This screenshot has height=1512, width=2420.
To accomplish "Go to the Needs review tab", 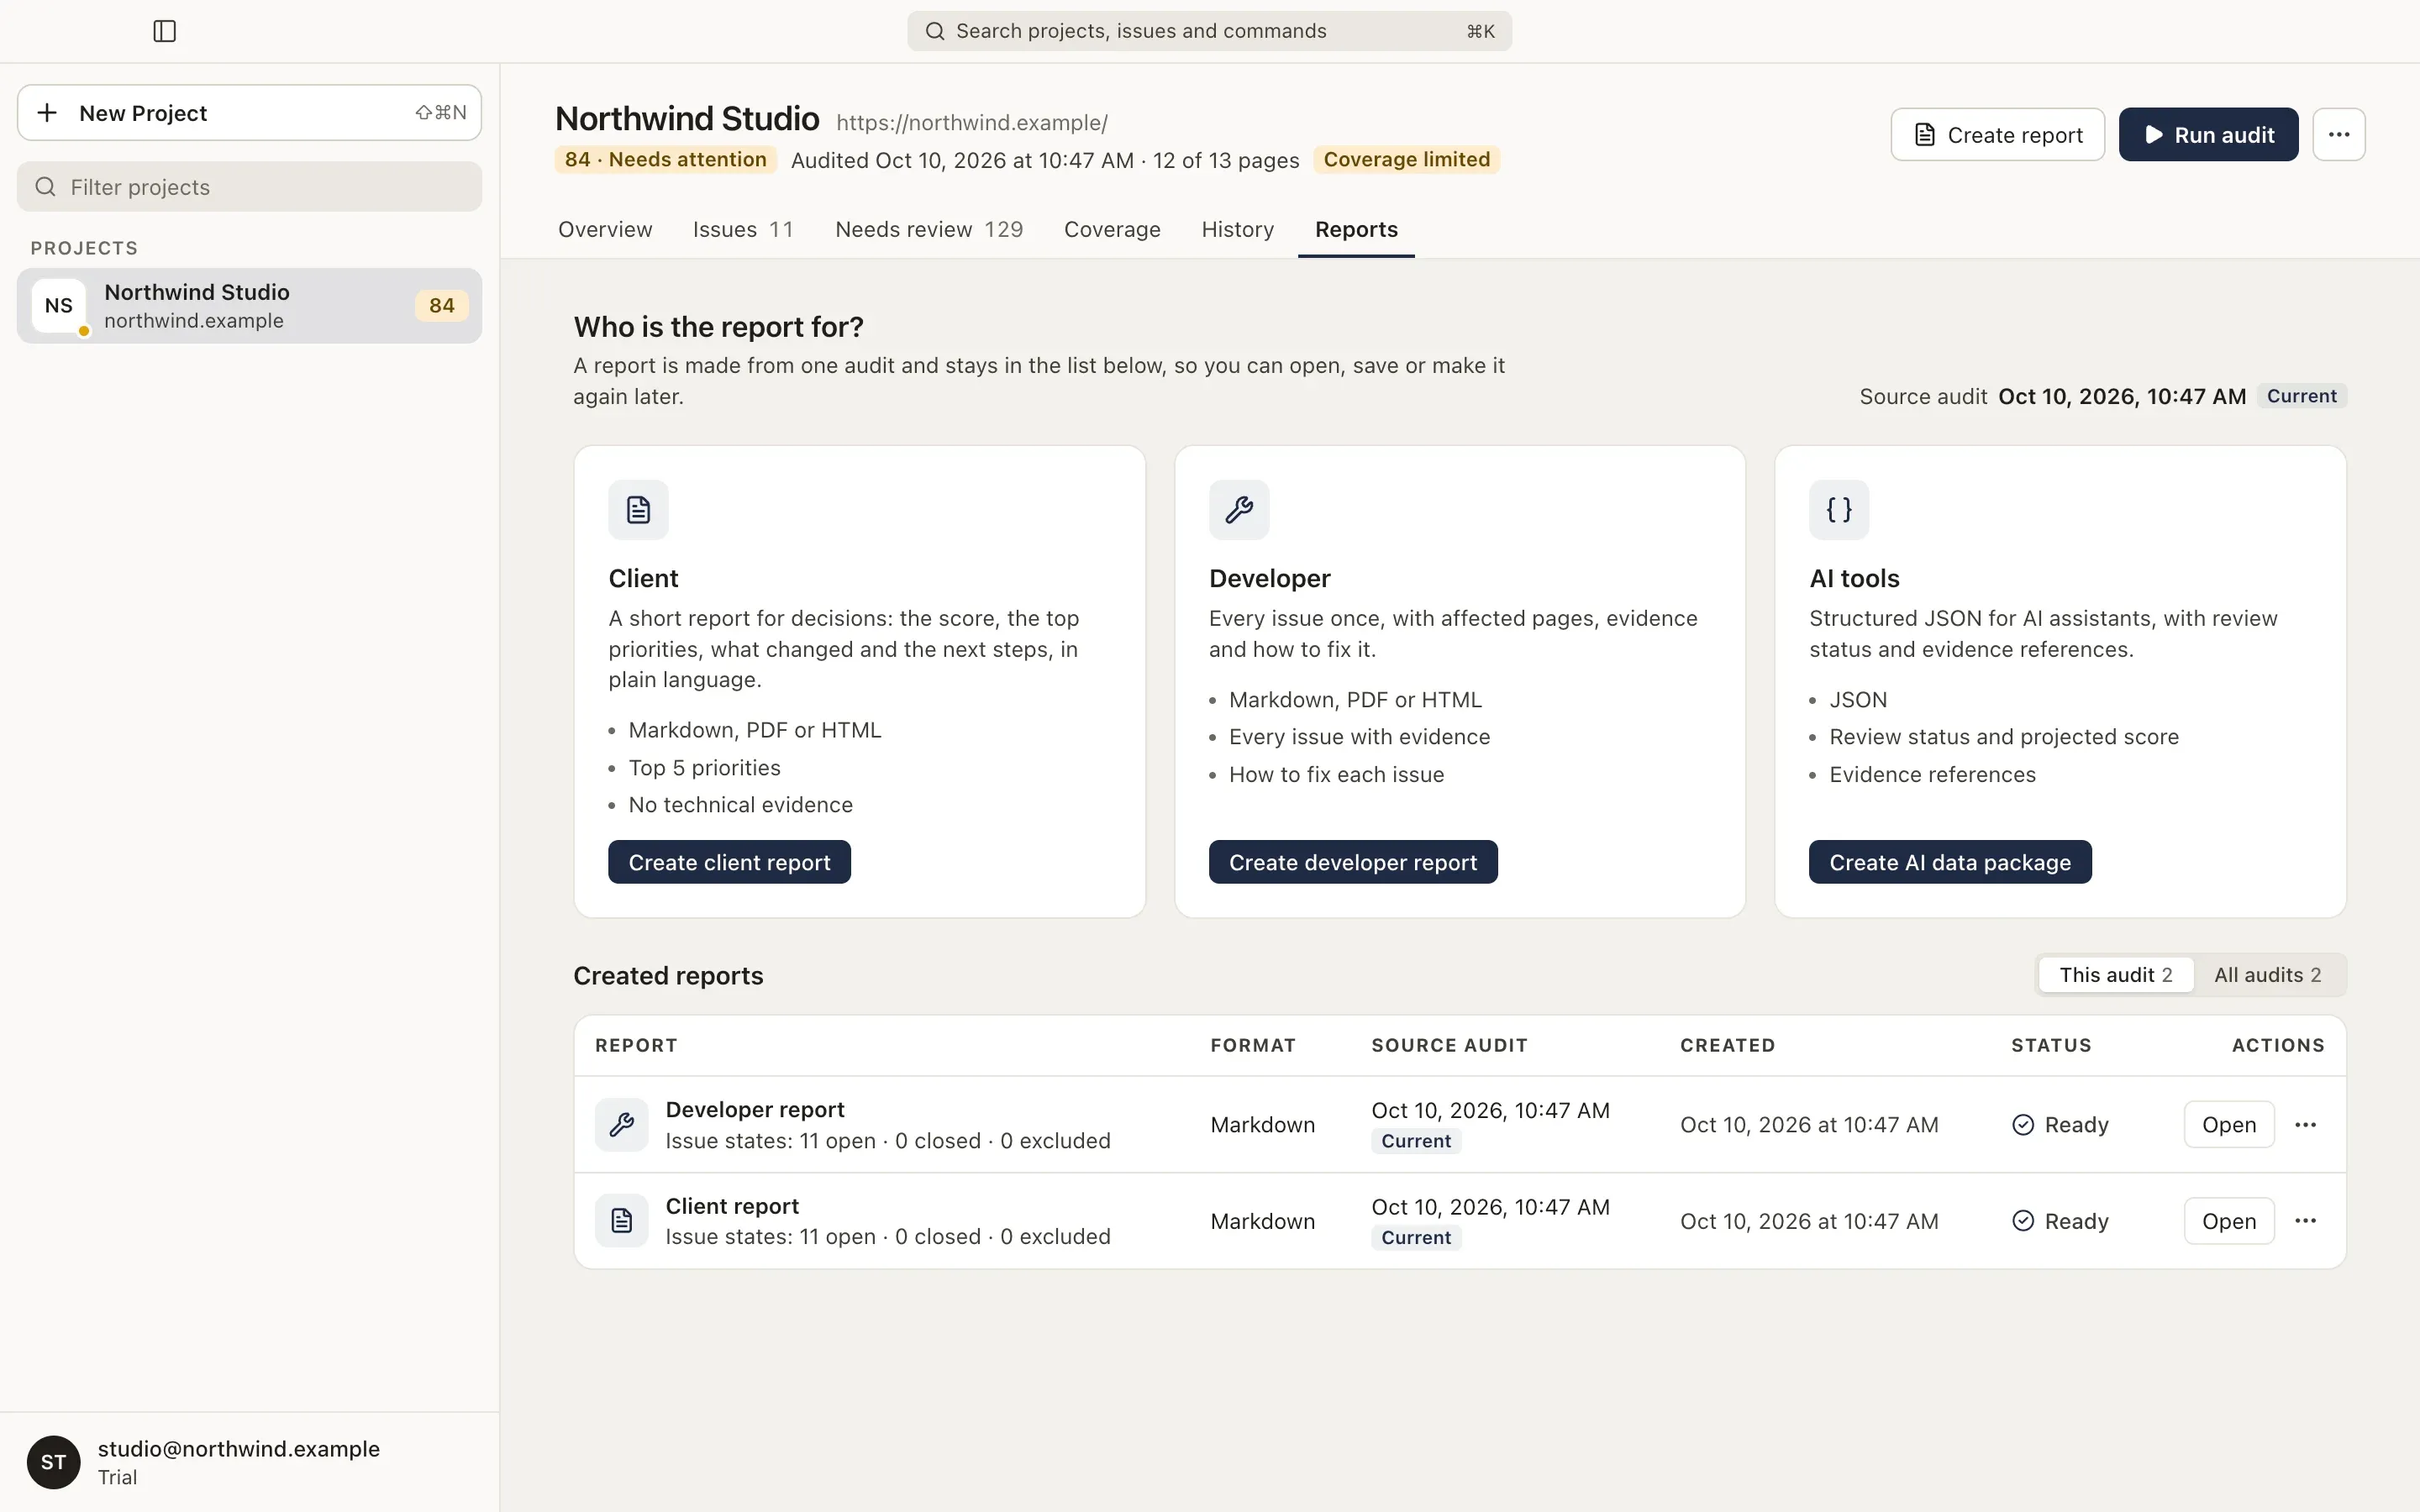I will [929, 229].
